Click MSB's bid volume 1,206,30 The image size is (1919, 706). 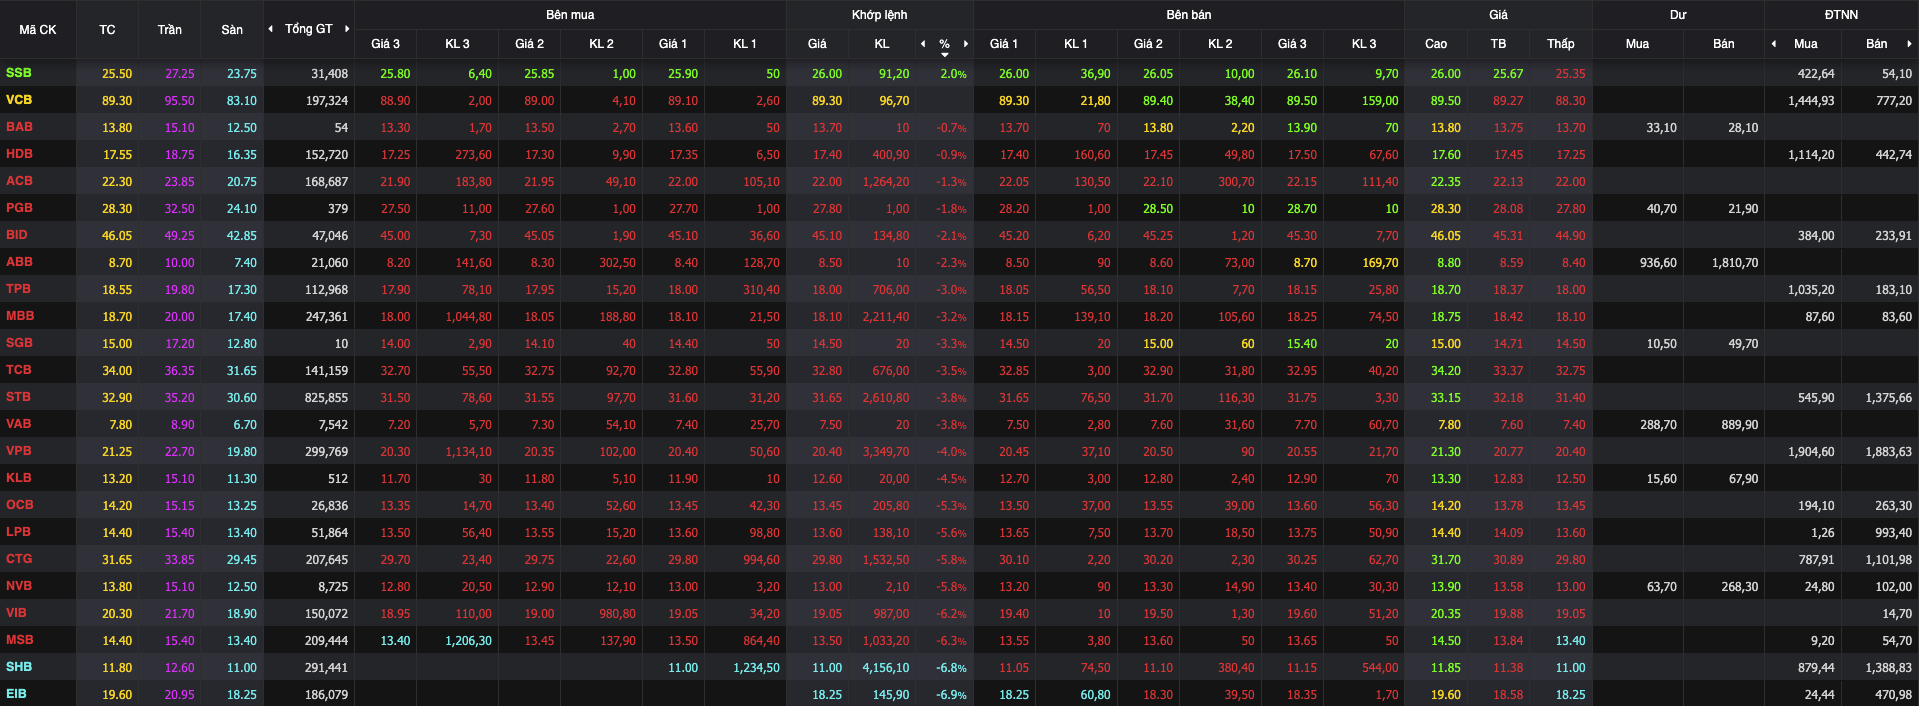click(x=468, y=641)
